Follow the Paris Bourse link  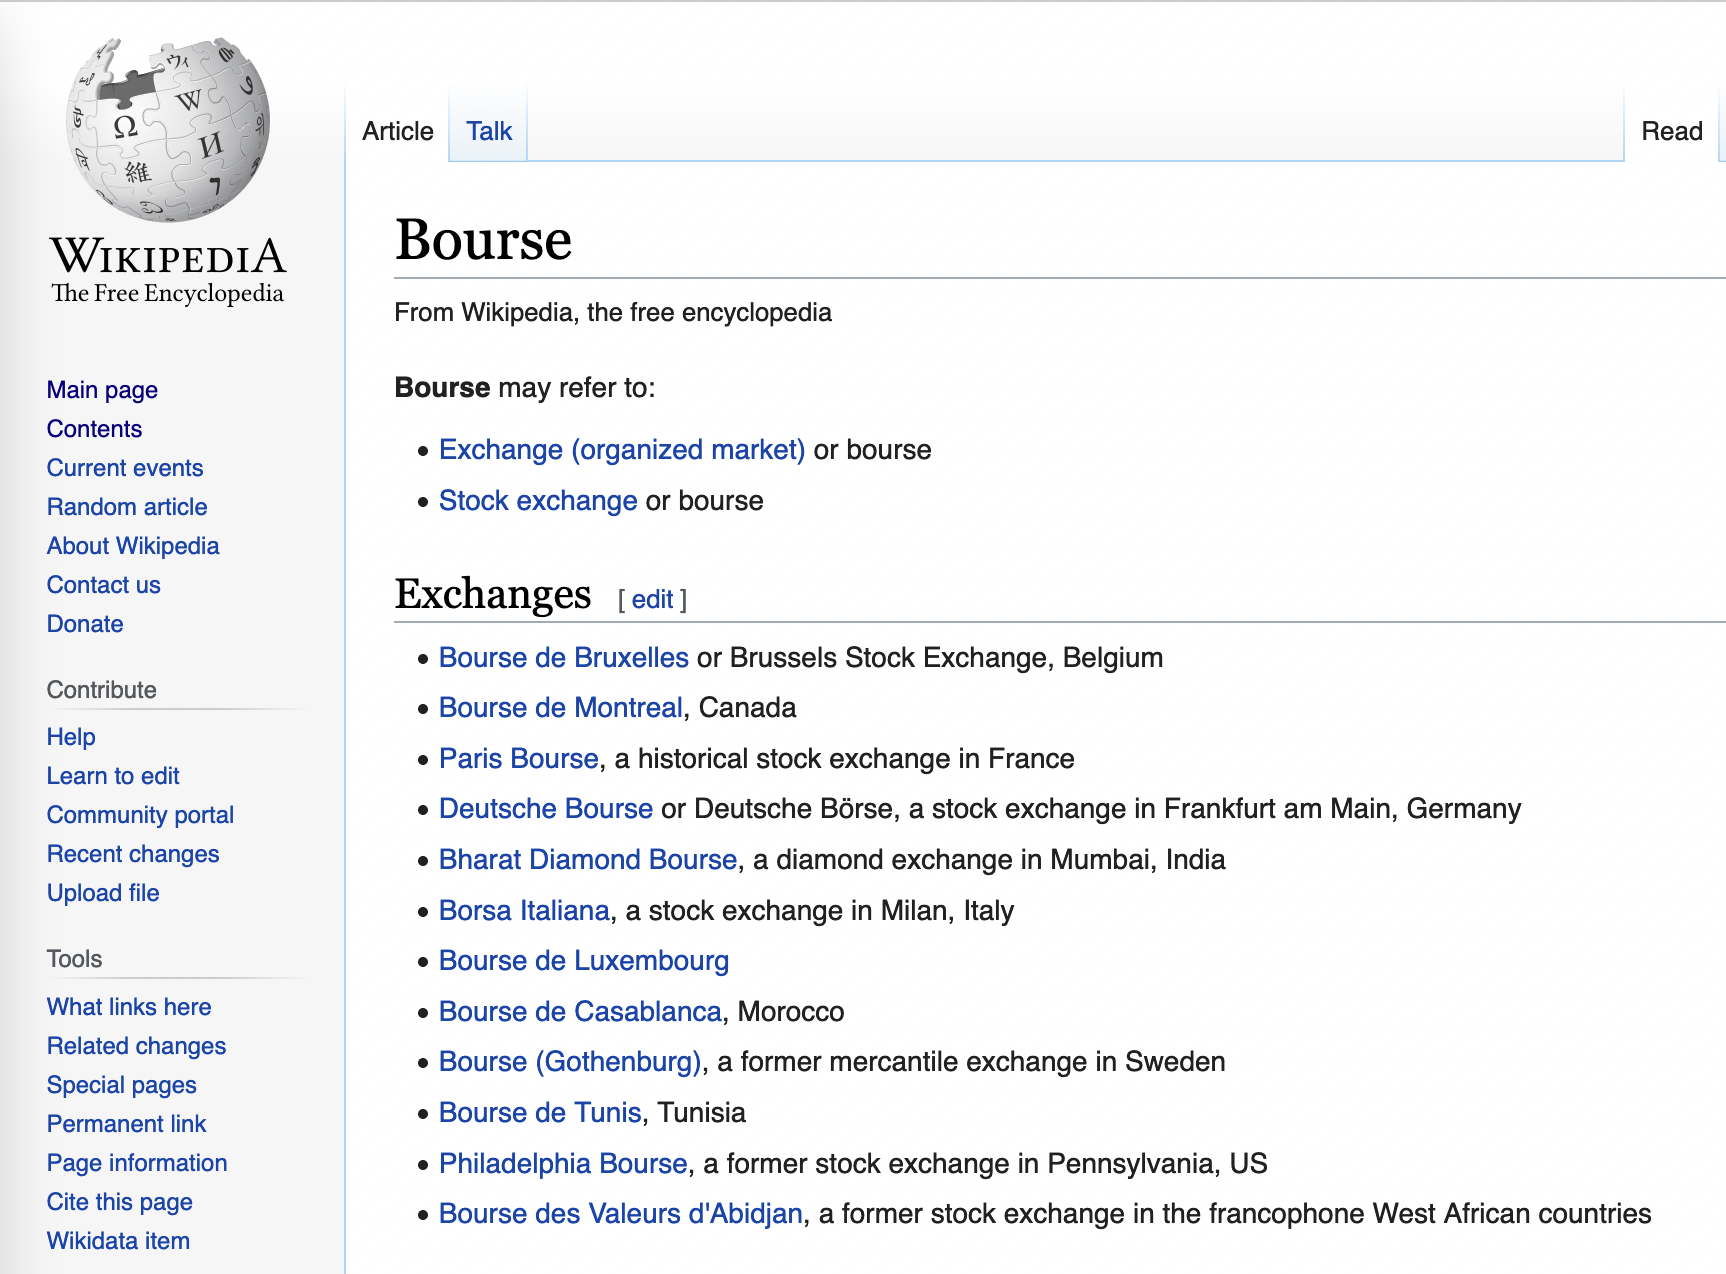click(519, 759)
